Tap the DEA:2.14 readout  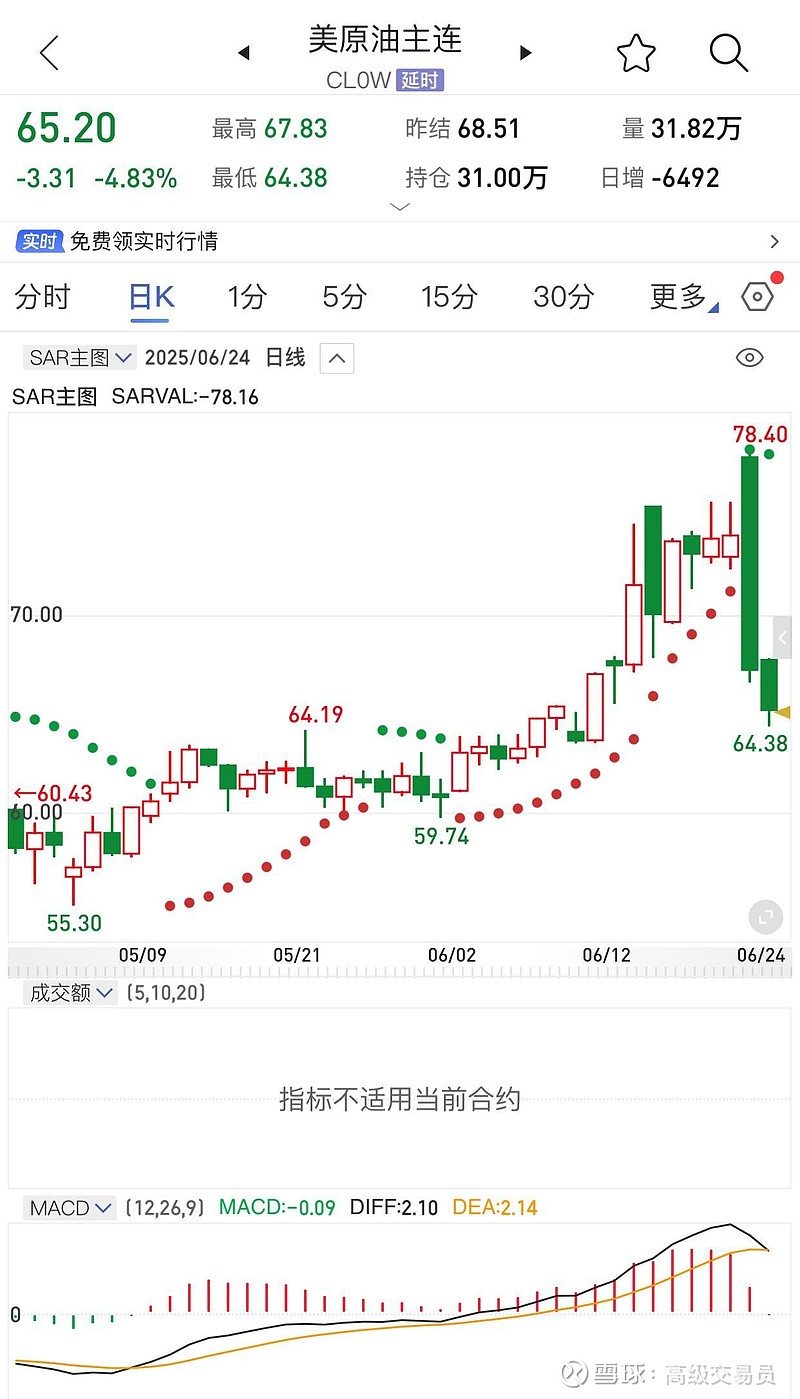point(495,1208)
